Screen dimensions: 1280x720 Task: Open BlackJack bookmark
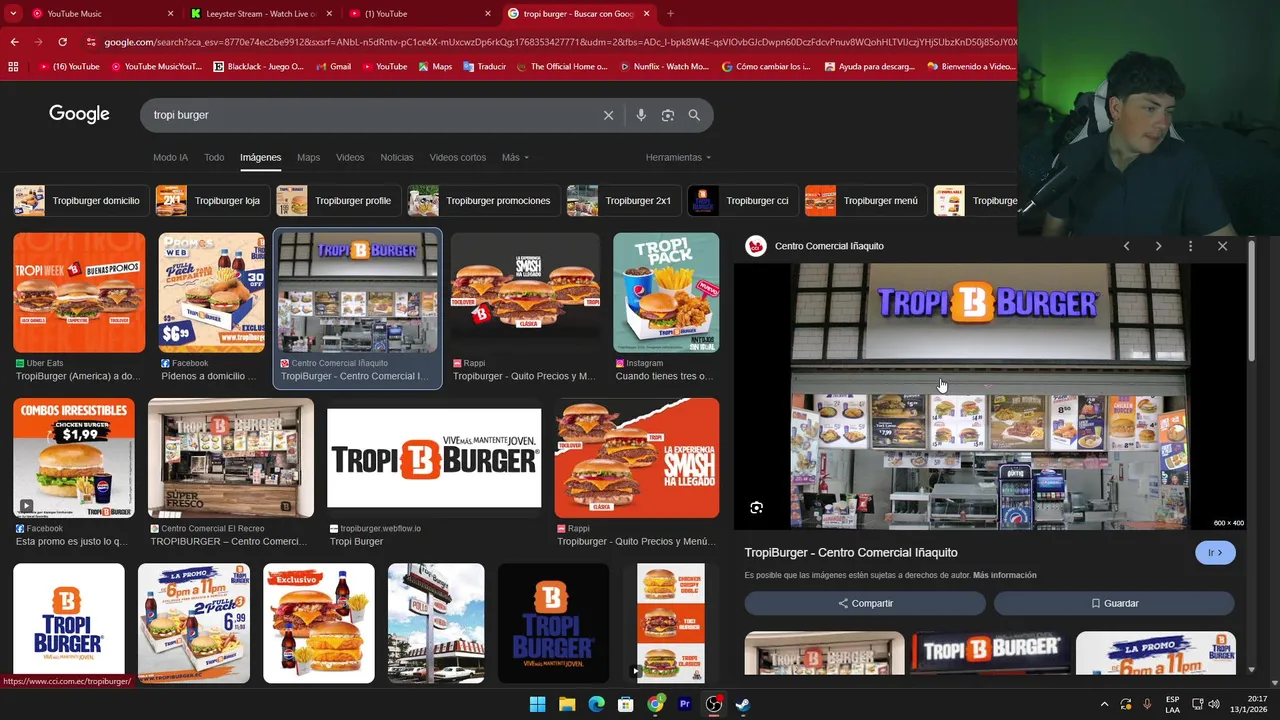click(x=259, y=67)
